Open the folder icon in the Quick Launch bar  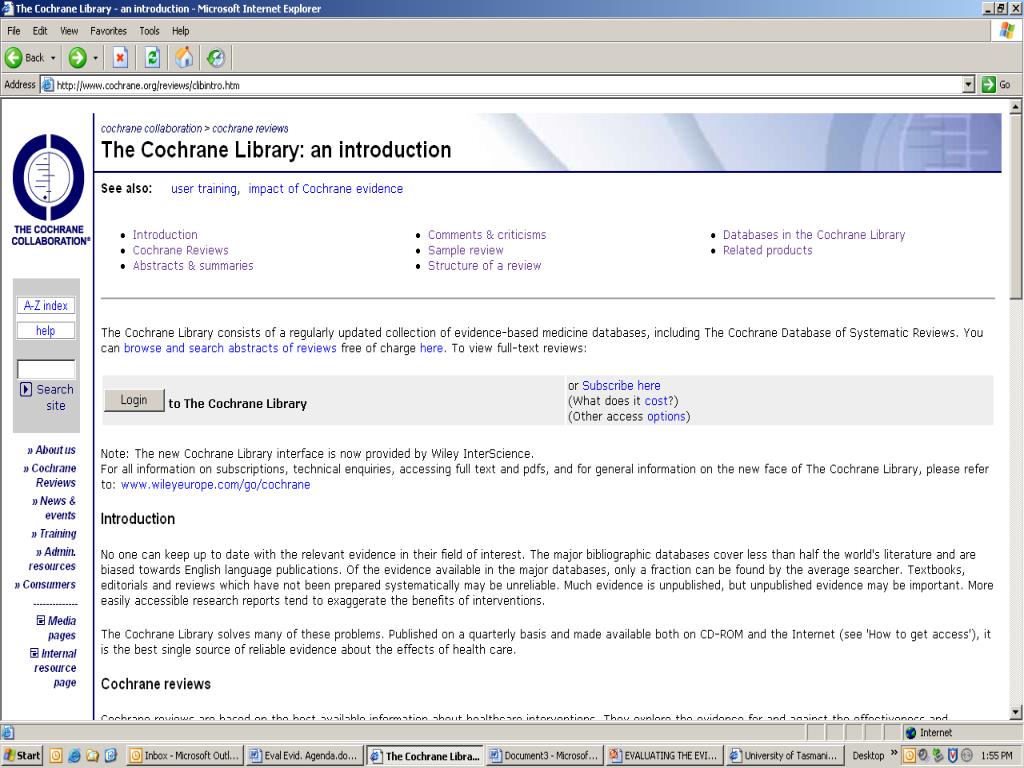93,756
